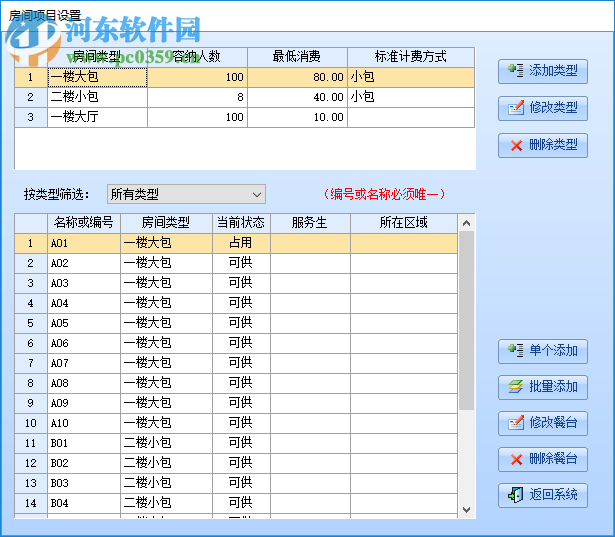Select room B04 in the list
This screenshot has height=537, width=615.
236,503
